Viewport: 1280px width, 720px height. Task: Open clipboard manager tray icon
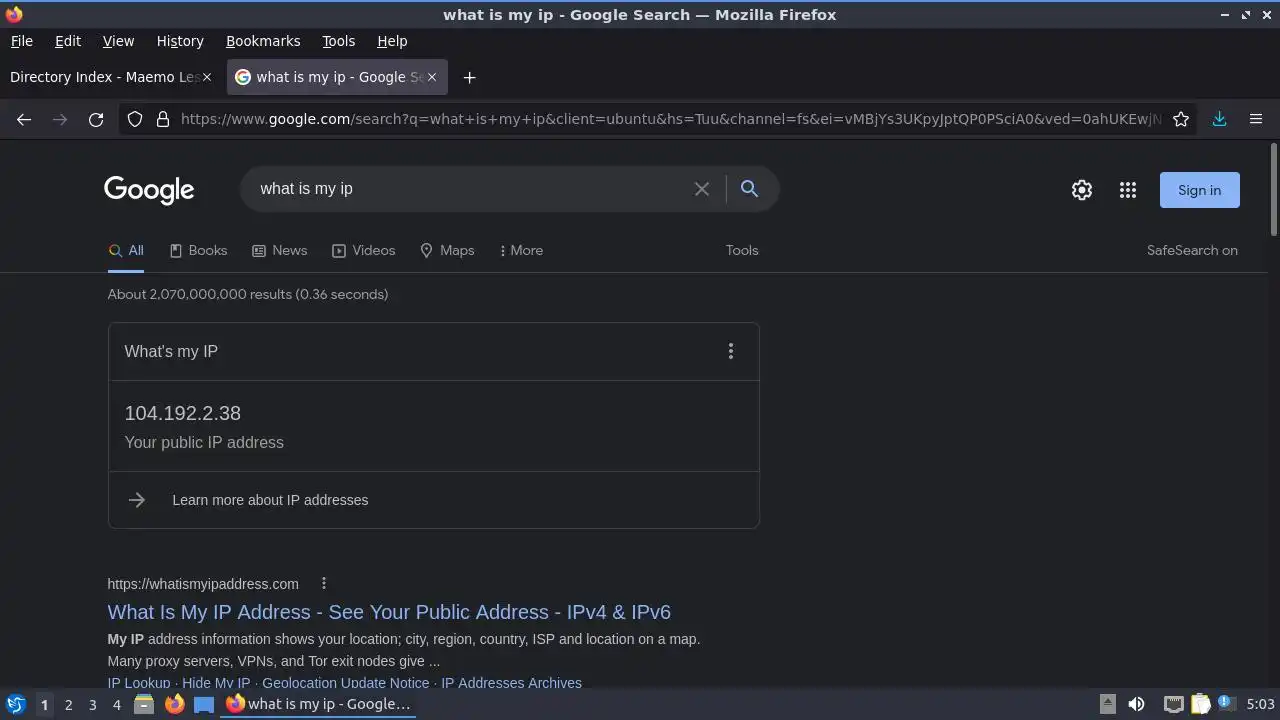pyautogui.click(x=1200, y=704)
